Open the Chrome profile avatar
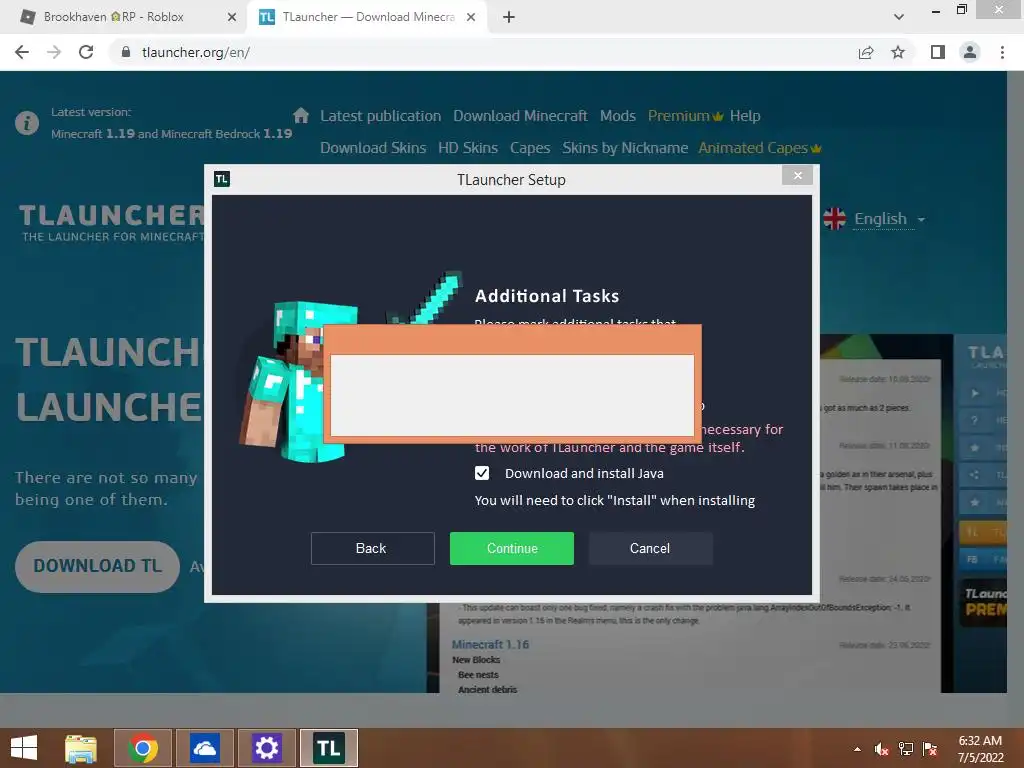The height and width of the screenshot is (768, 1024). pyautogui.click(x=970, y=52)
